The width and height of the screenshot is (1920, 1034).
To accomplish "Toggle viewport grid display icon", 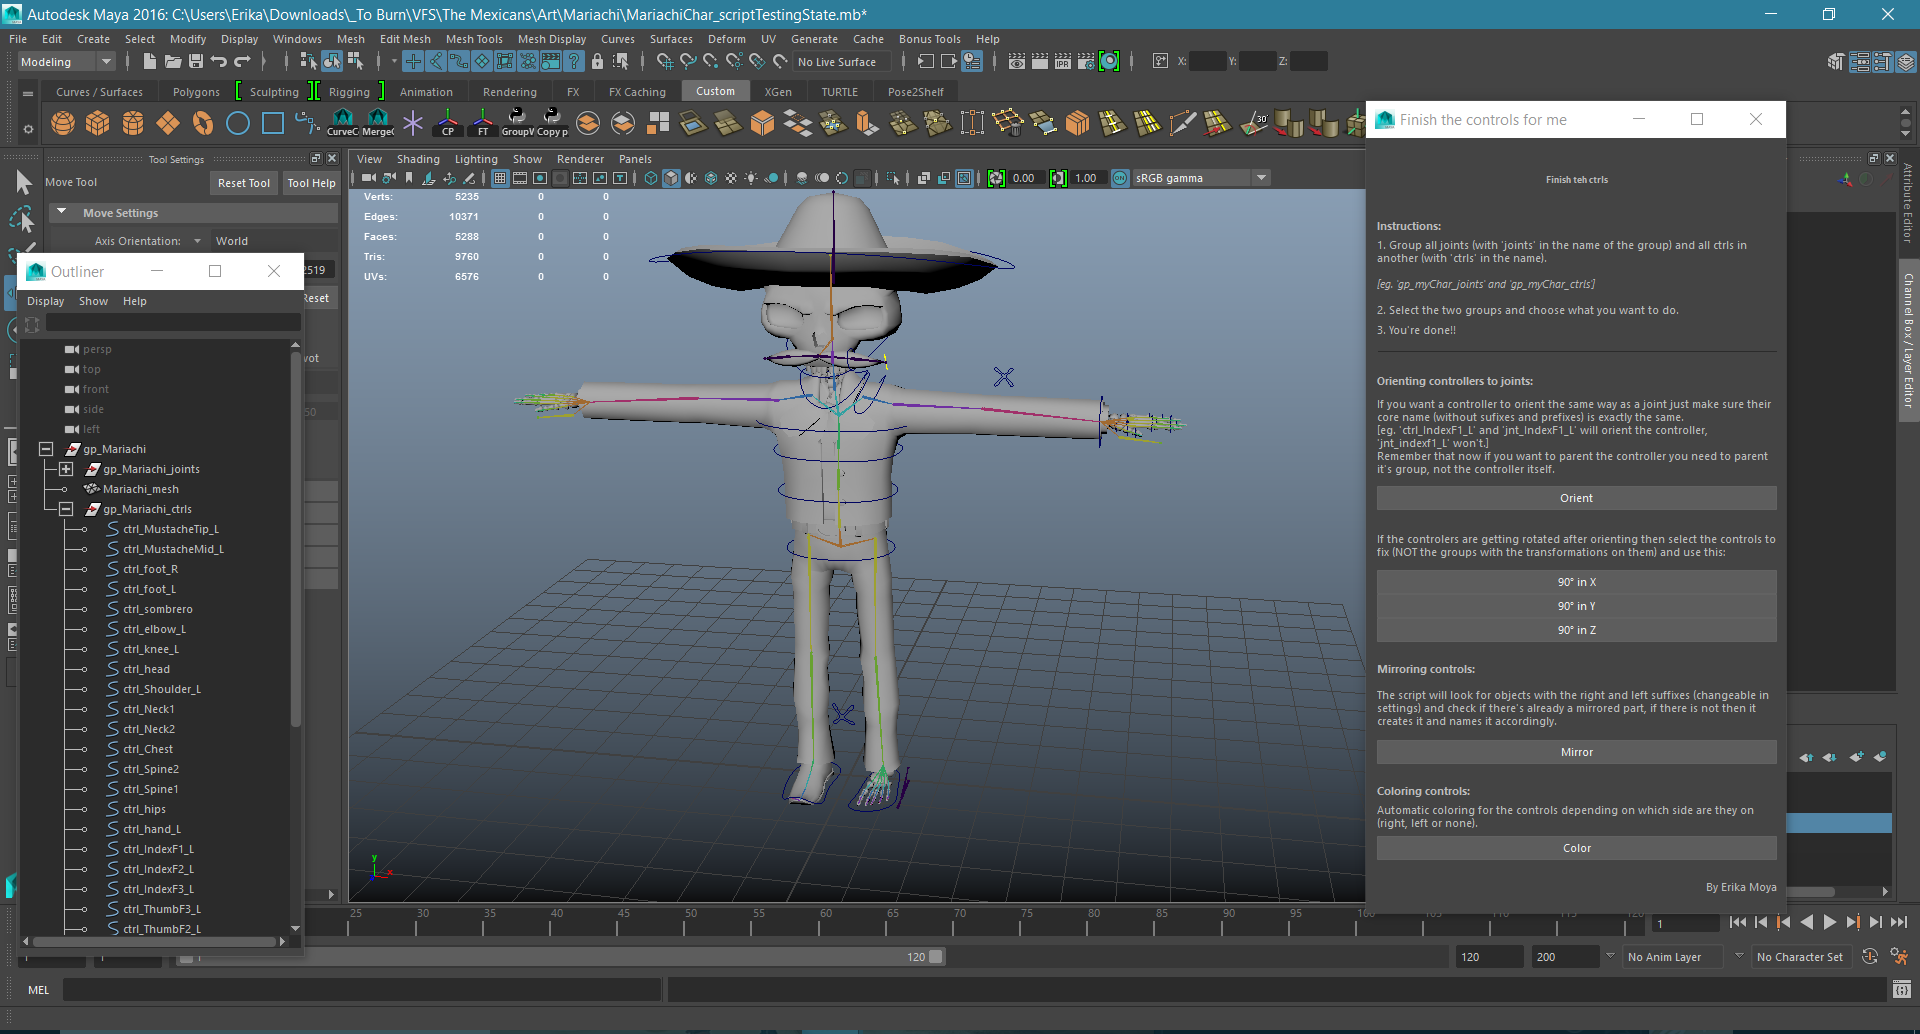I will 500,178.
